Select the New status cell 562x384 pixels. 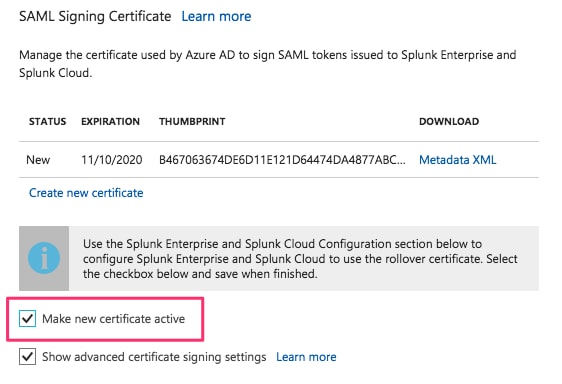[38, 160]
